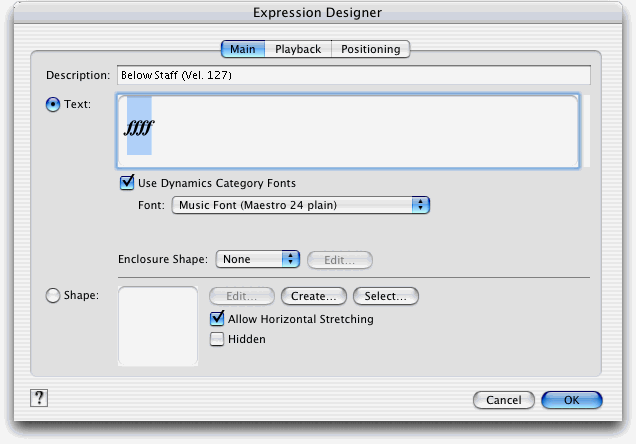Click the Cancel button
Viewport: 636px width, 444px height.
coord(504,400)
